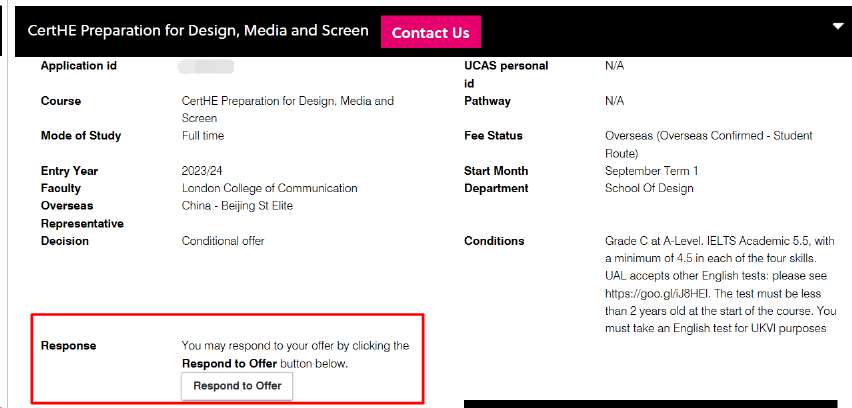Click September Term 1 start month value
852x408 pixels.
click(x=651, y=171)
